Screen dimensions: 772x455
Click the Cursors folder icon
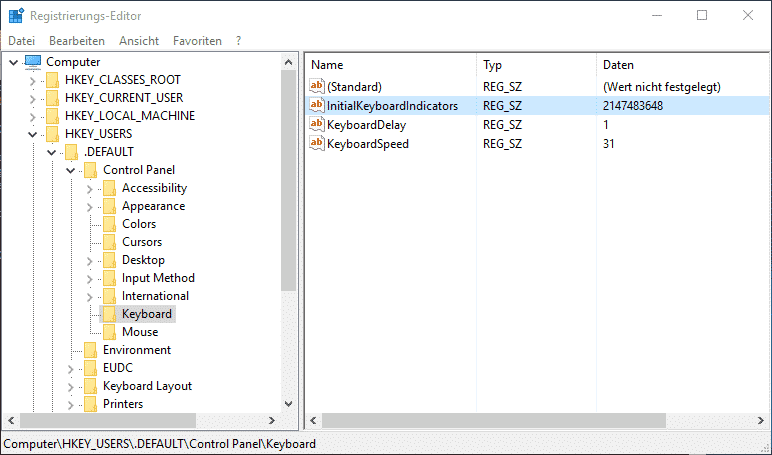click(x=110, y=242)
